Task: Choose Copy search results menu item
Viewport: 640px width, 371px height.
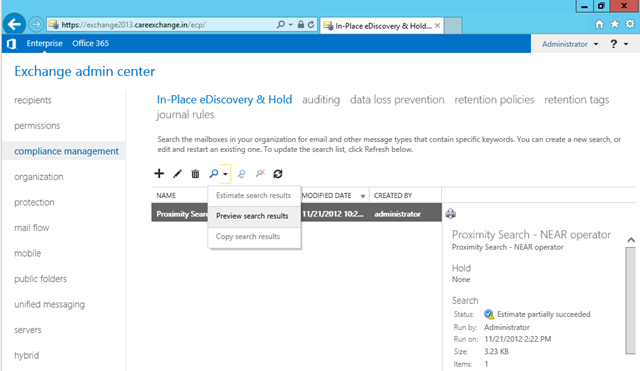Action: click(x=254, y=237)
